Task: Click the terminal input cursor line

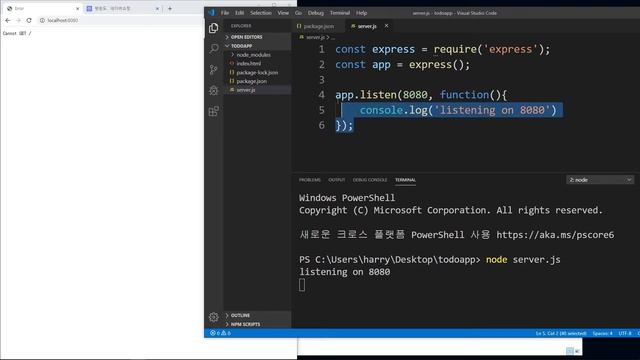Action: point(302,285)
